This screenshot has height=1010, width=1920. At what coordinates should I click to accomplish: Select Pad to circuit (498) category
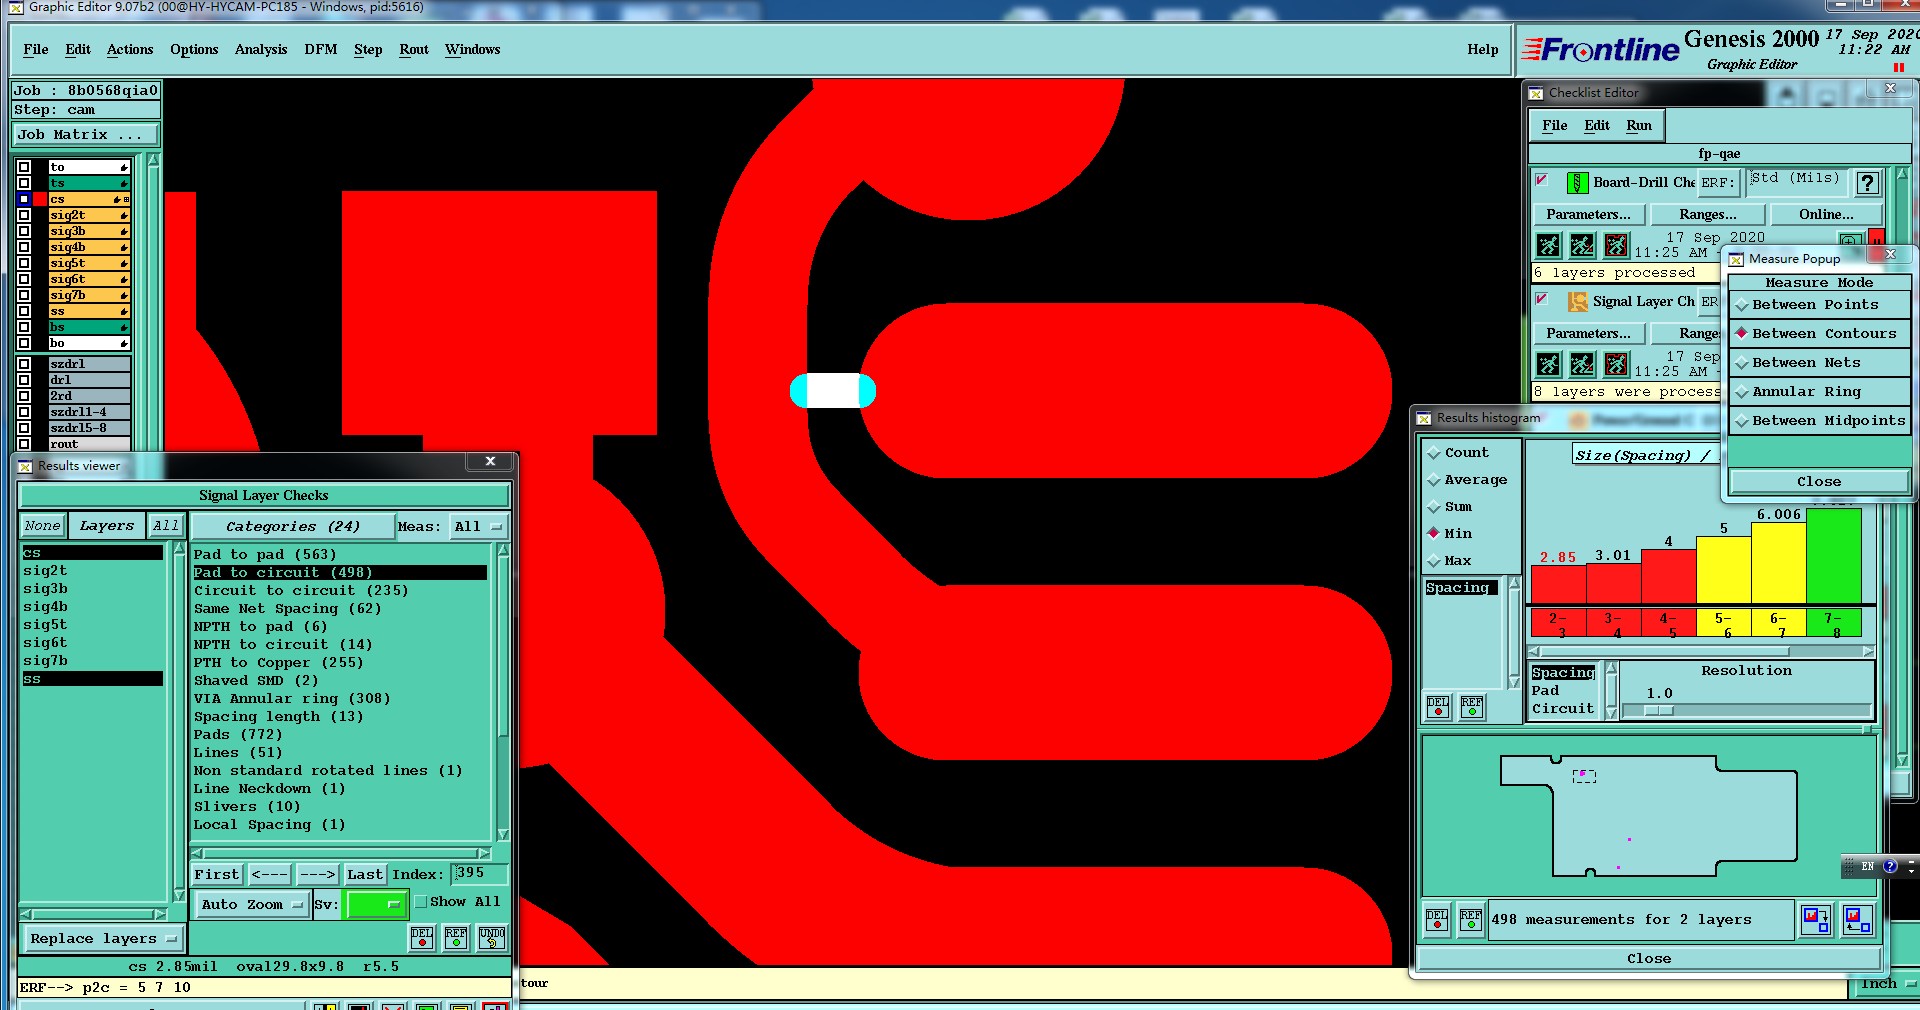pyautogui.click(x=340, y=573)
